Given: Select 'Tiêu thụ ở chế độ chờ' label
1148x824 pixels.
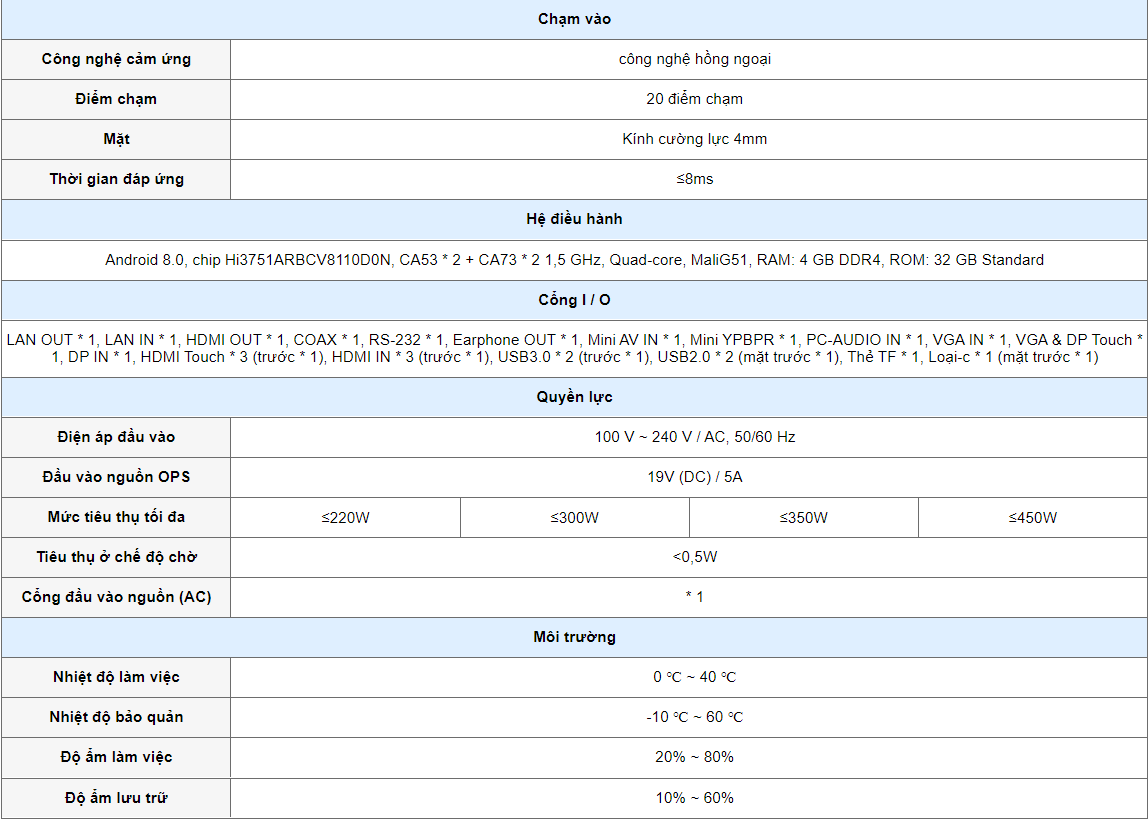Looking at the screenshot, I should [116, 557].
